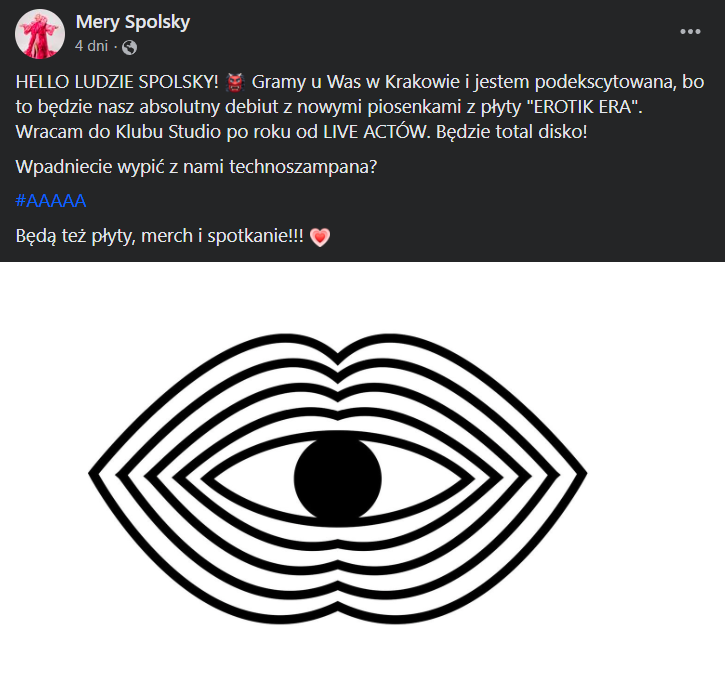Open the three-dot post options menu

coord(690,32)
